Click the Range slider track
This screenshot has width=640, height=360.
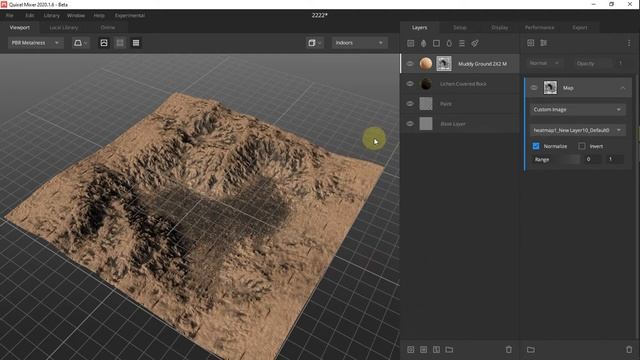(557, 160)
